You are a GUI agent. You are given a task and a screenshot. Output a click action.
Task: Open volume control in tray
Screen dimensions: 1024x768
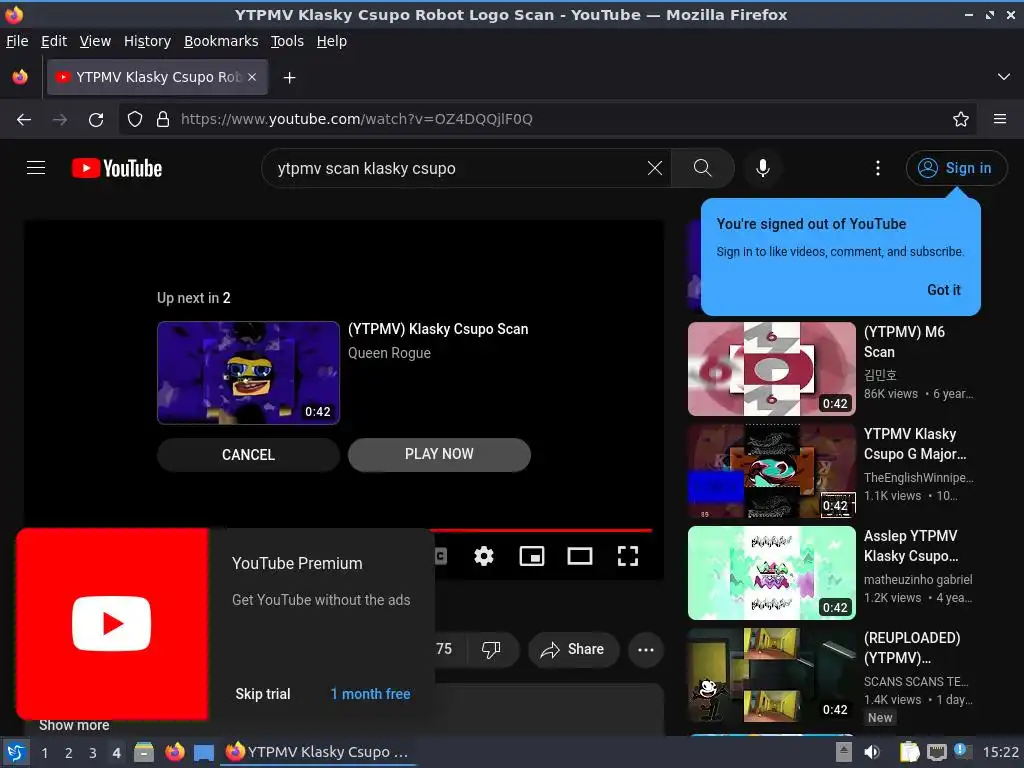click(872, 752)
